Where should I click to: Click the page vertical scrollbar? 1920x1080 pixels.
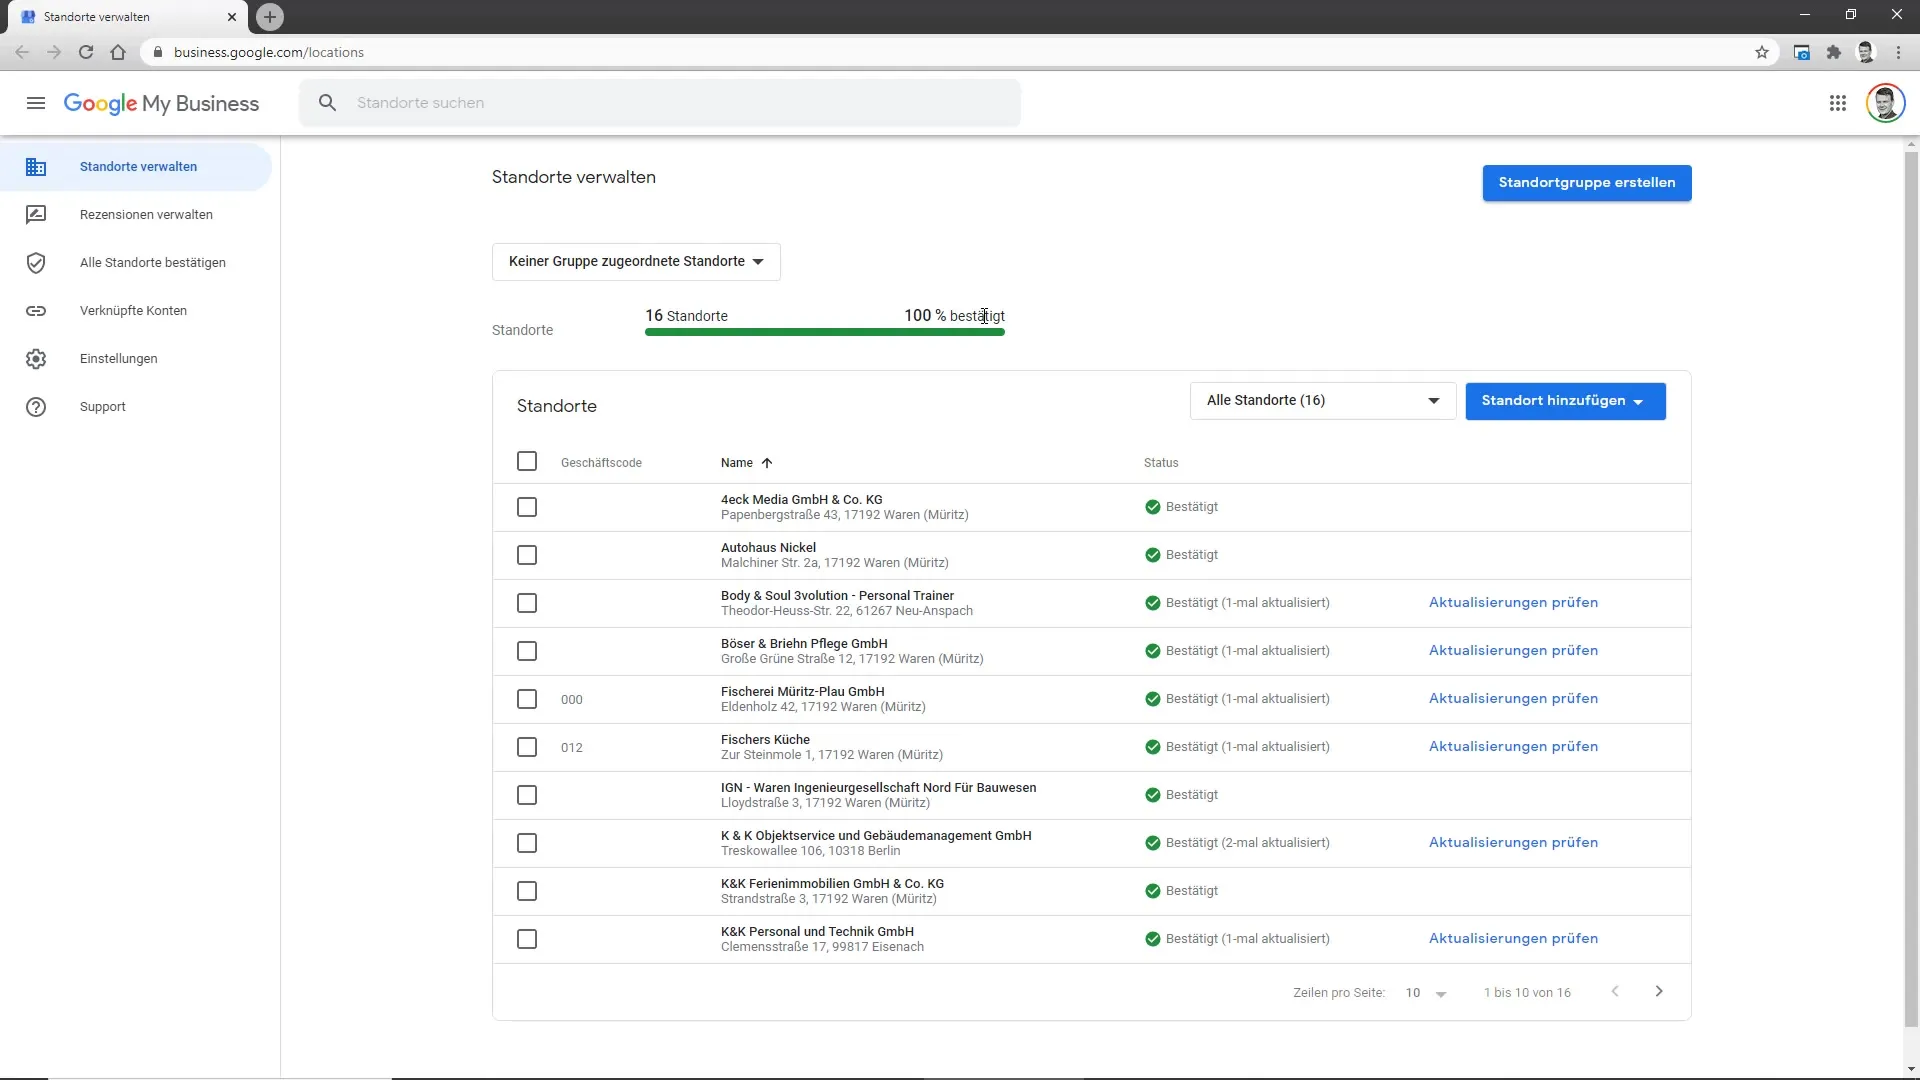[1911, 590]
